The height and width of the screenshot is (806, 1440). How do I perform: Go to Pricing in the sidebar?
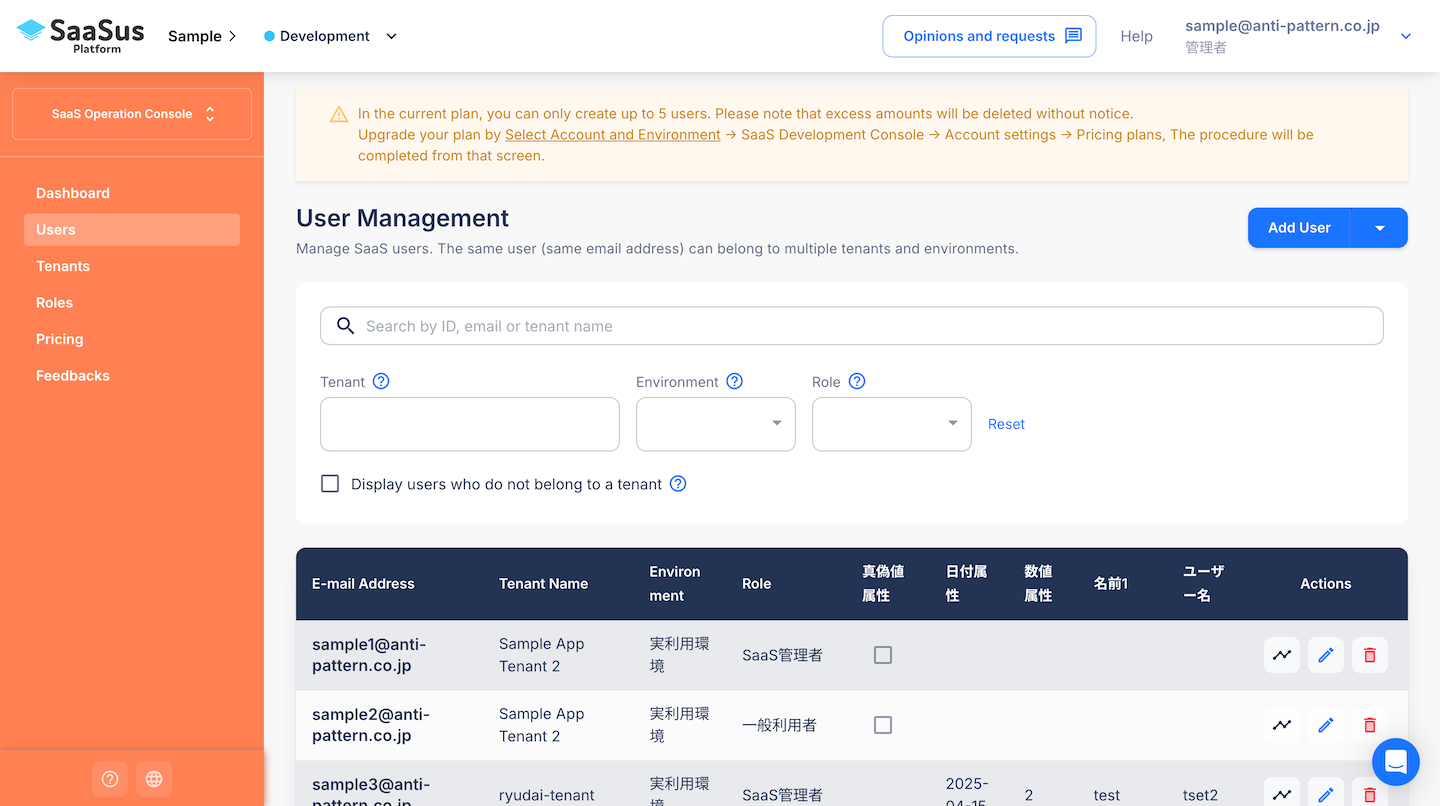(x=60, y=339)
